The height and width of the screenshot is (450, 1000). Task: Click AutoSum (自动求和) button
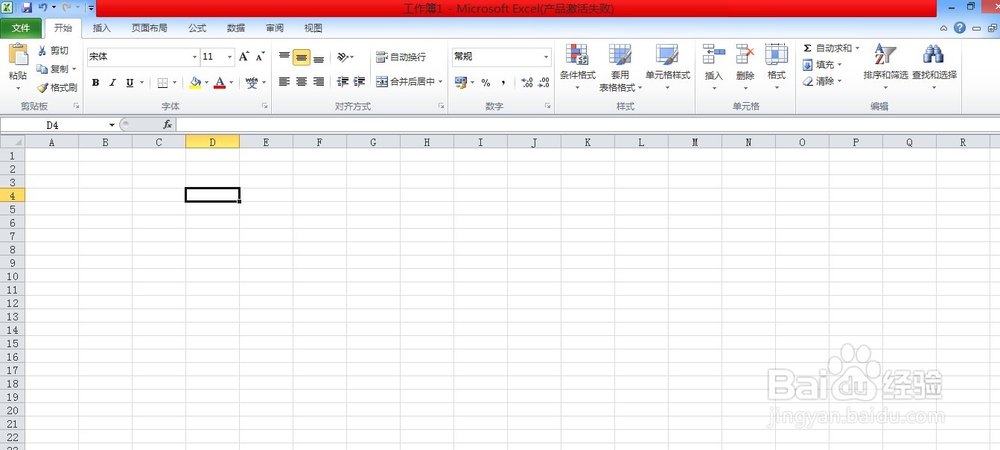[x=827, y=48]
